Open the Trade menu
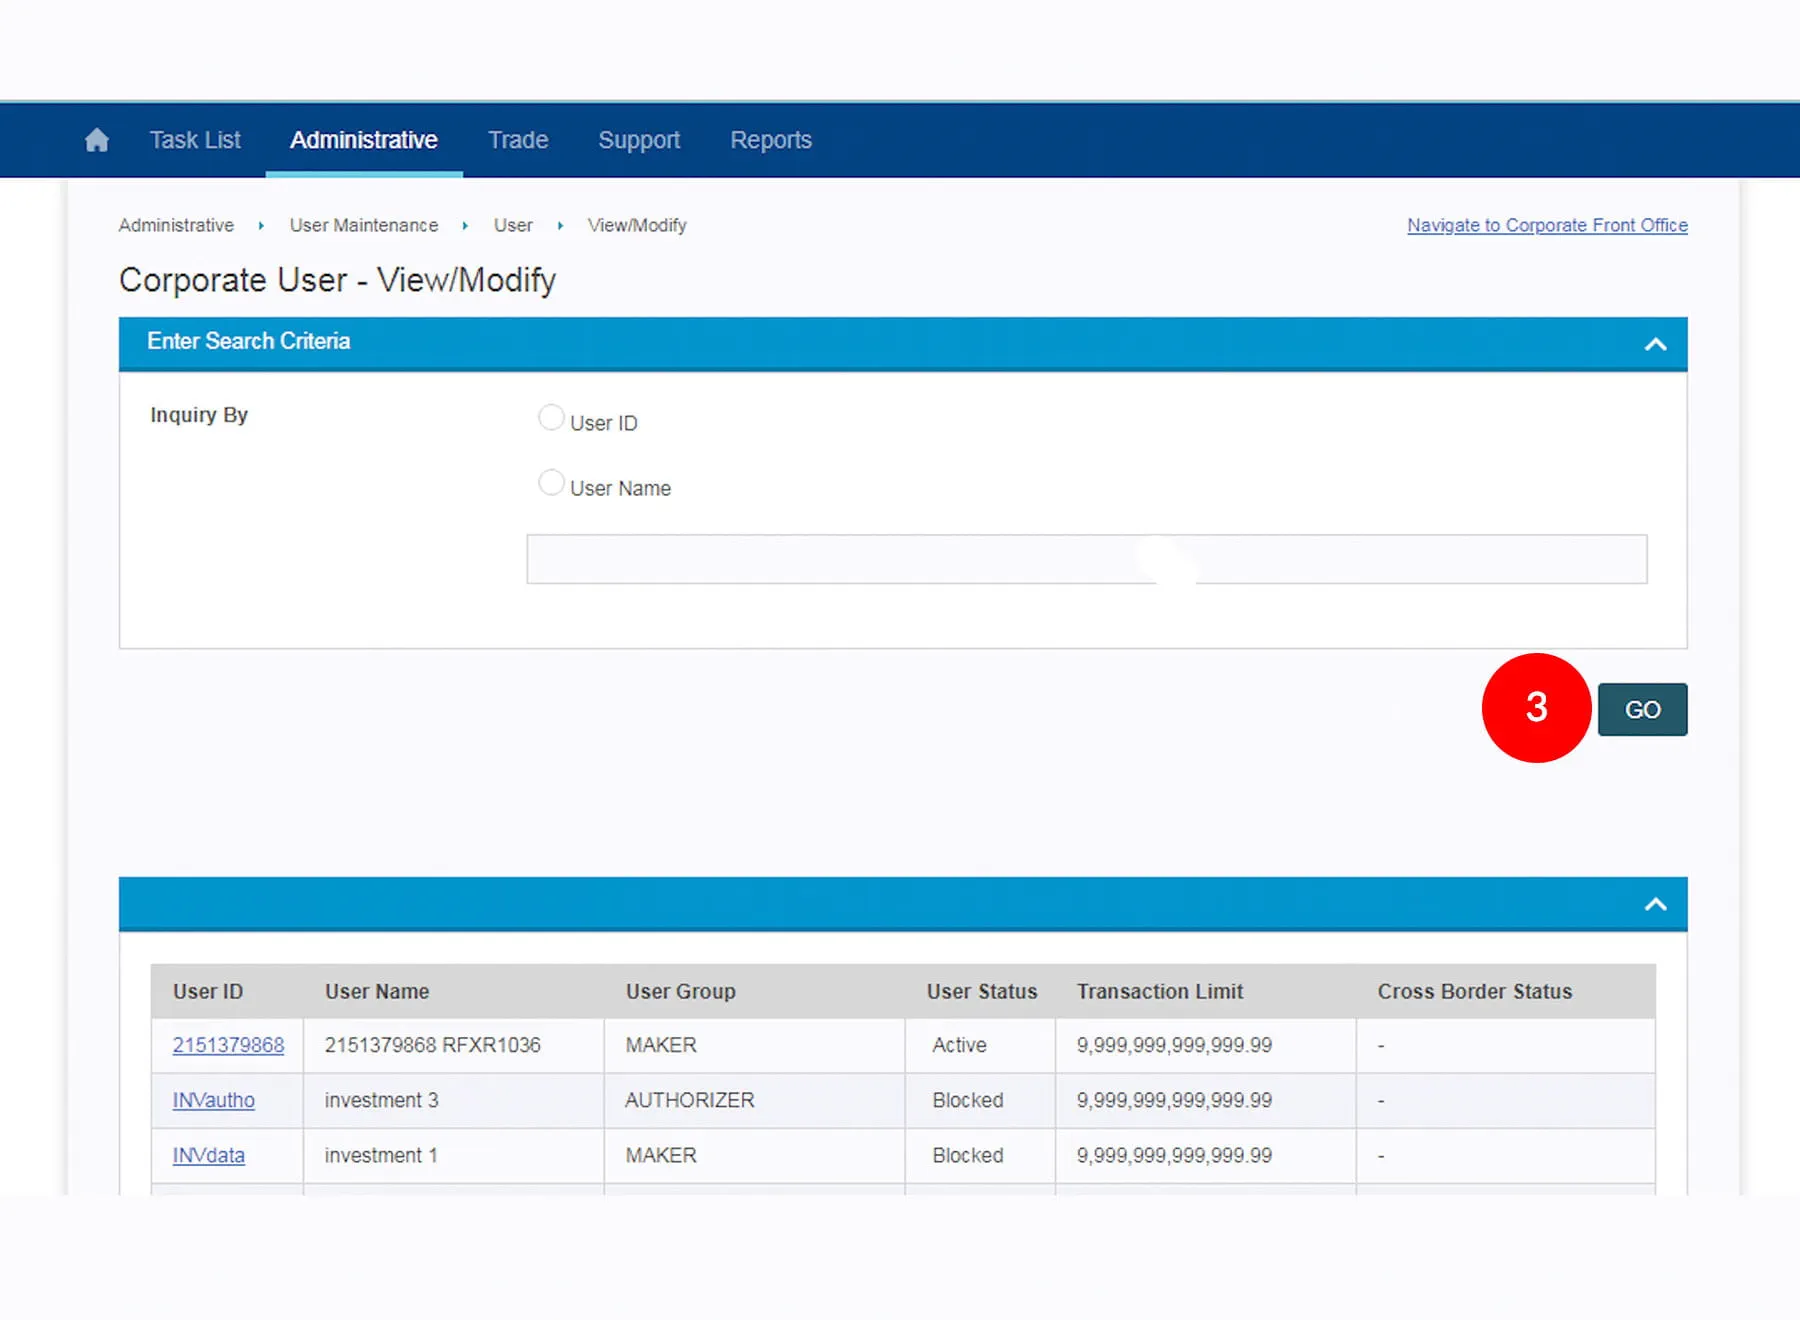The width and height of the screenshot is (1800, 1320). (517, 140)
